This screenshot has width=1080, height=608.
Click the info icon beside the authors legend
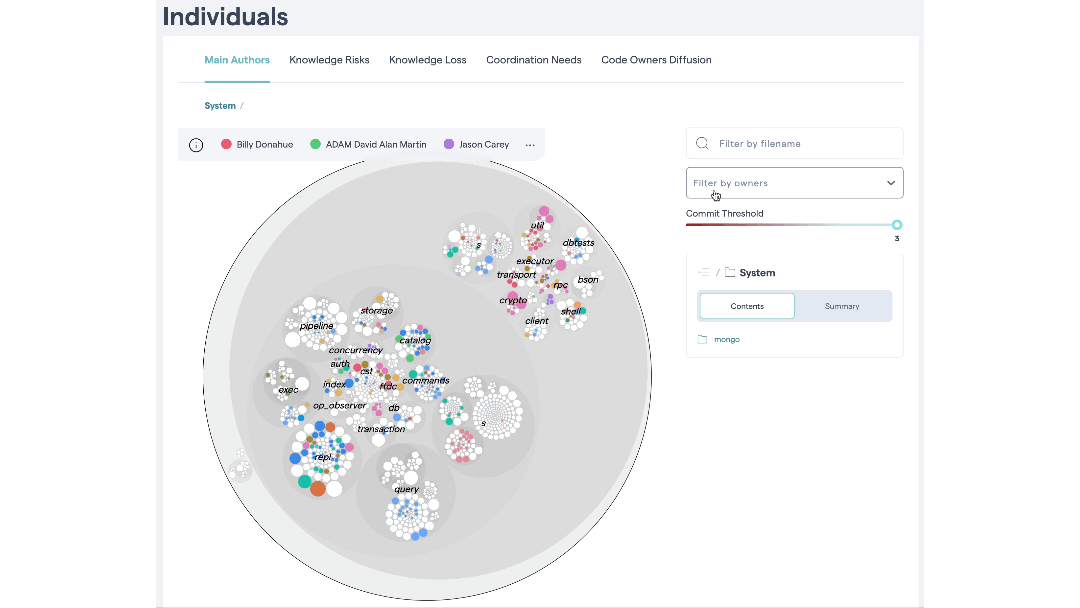196,144
